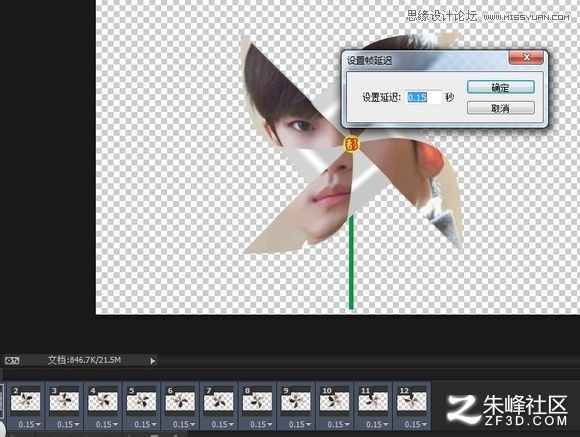The width and height of the screenshot is (580, 437).
Task: Click the icon left of document size info
Action: click(x=12, y=360)
